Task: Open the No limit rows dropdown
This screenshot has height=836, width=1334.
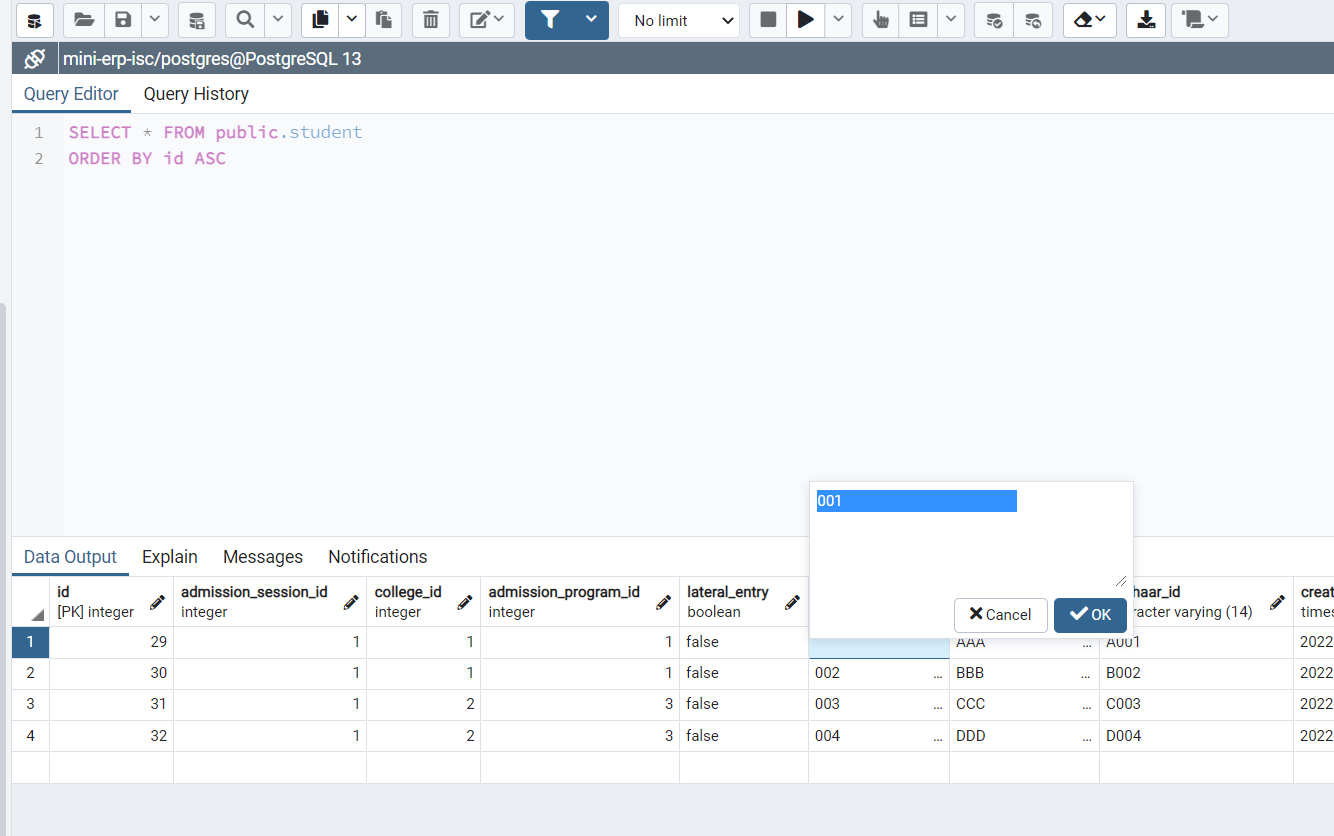Action: point(679,20)
